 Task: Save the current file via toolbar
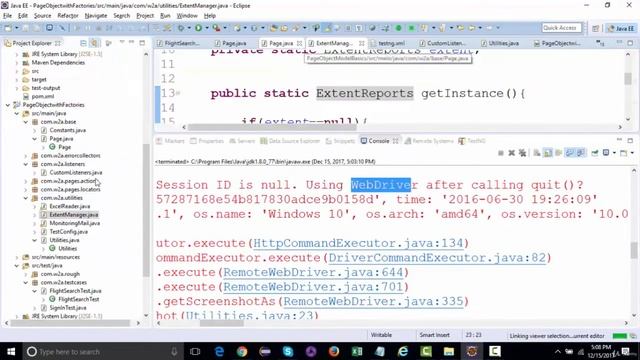point(26,28)
